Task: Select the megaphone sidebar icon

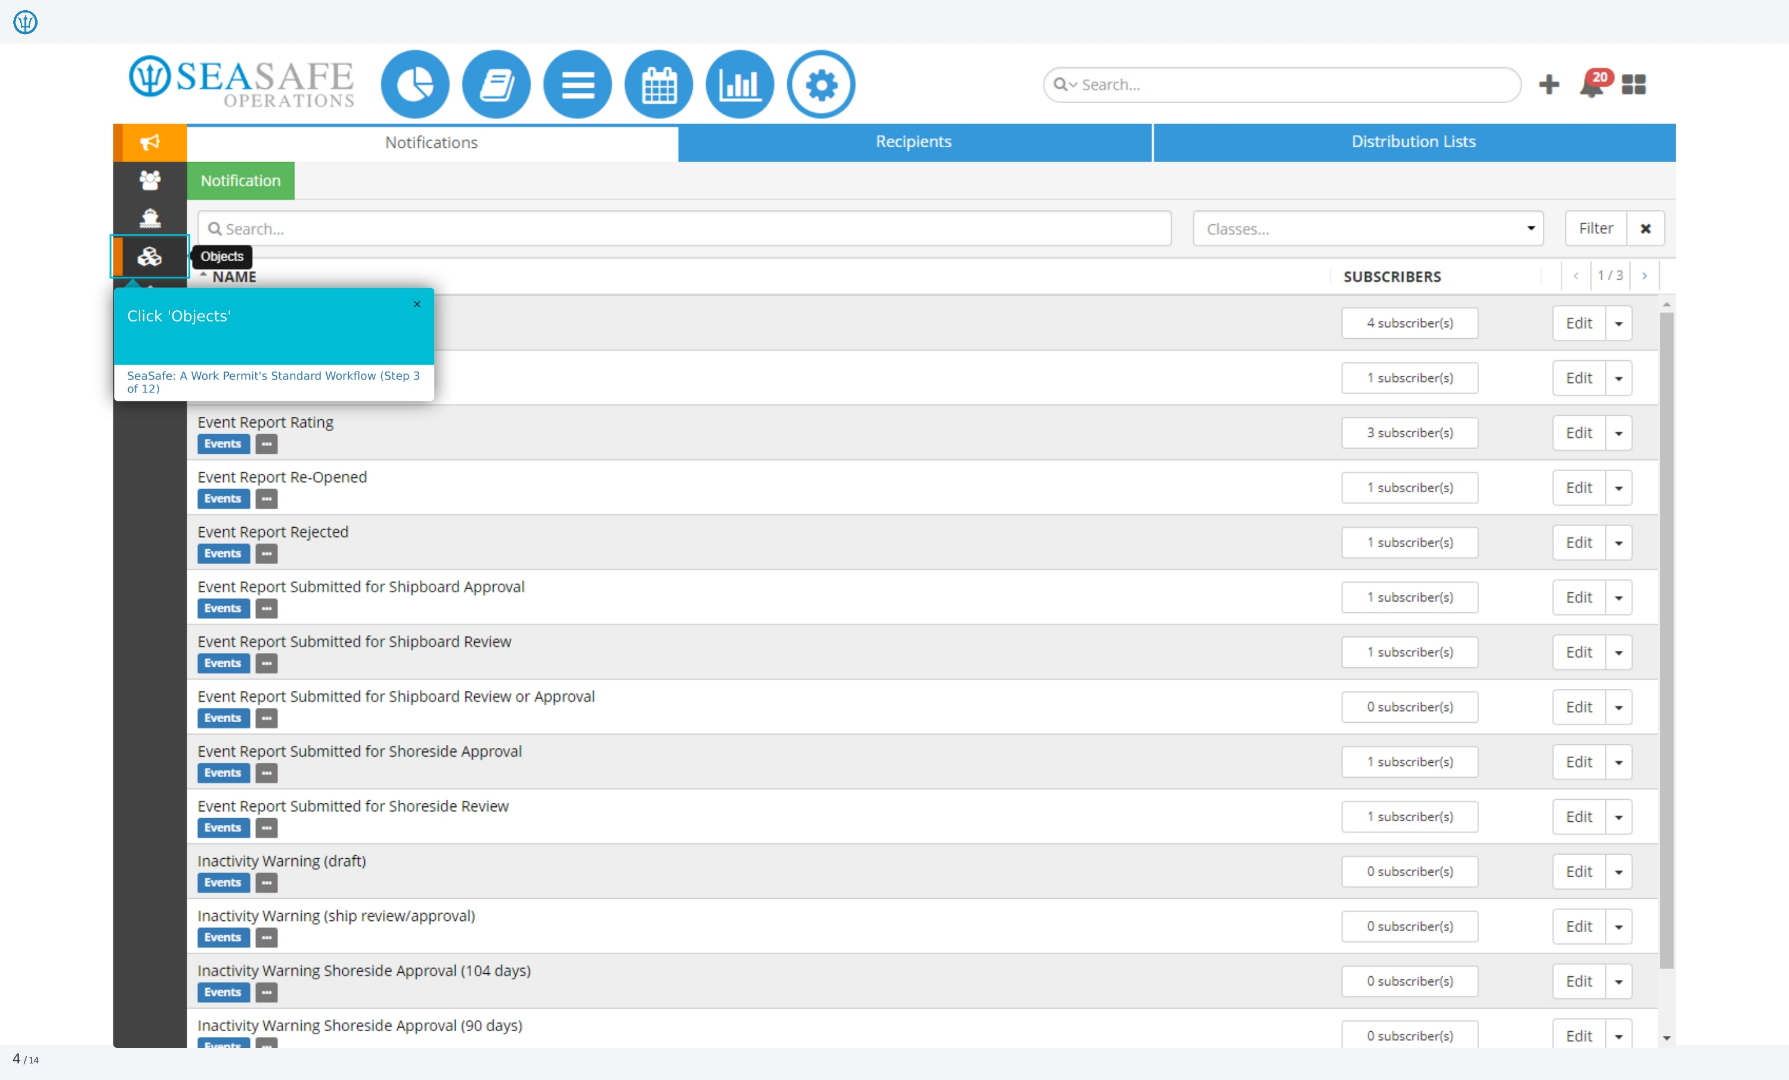Action: [150, 143]
